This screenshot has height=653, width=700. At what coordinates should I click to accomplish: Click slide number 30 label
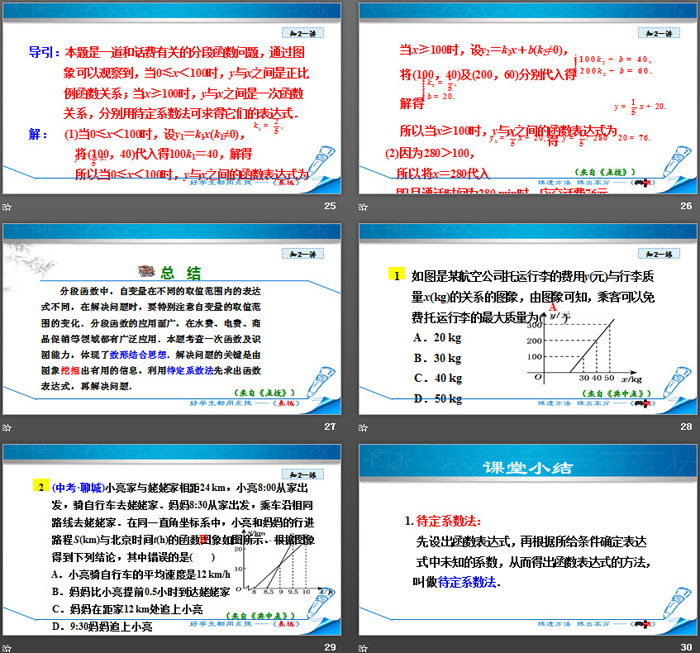(x=686, y=647)
